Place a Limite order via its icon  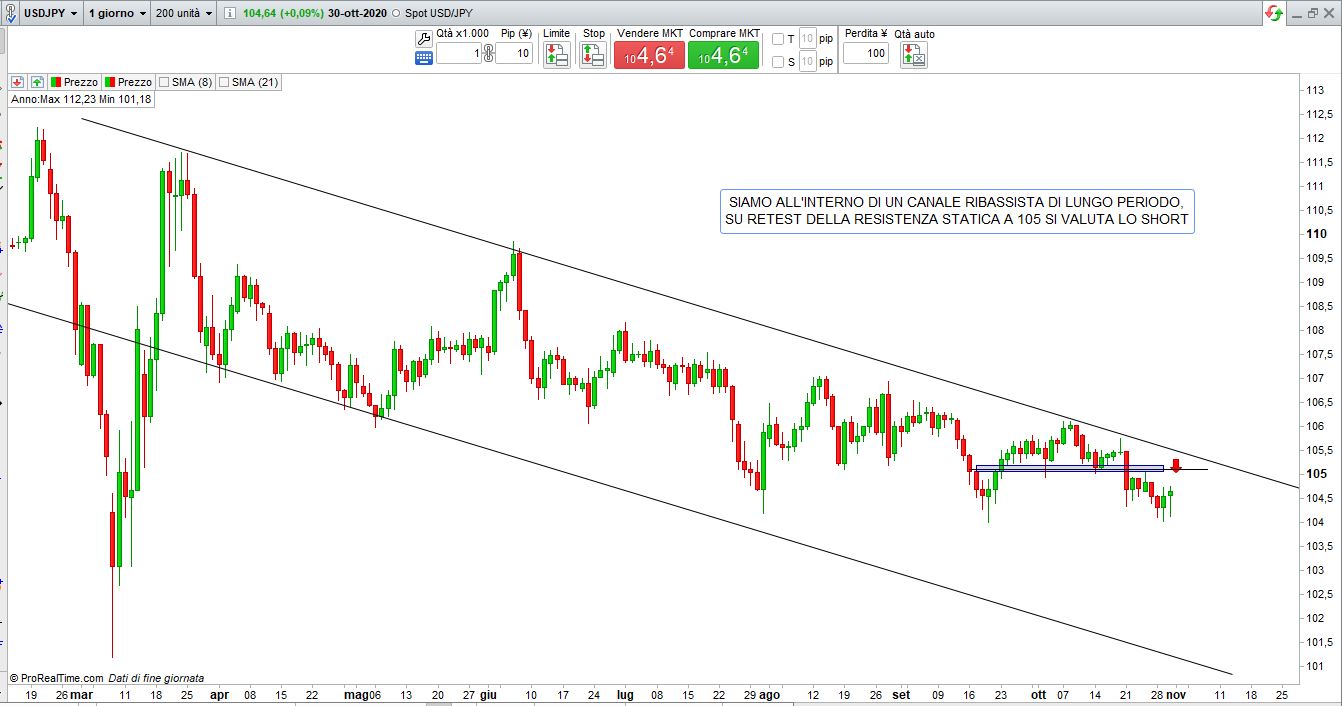(556, 56)
